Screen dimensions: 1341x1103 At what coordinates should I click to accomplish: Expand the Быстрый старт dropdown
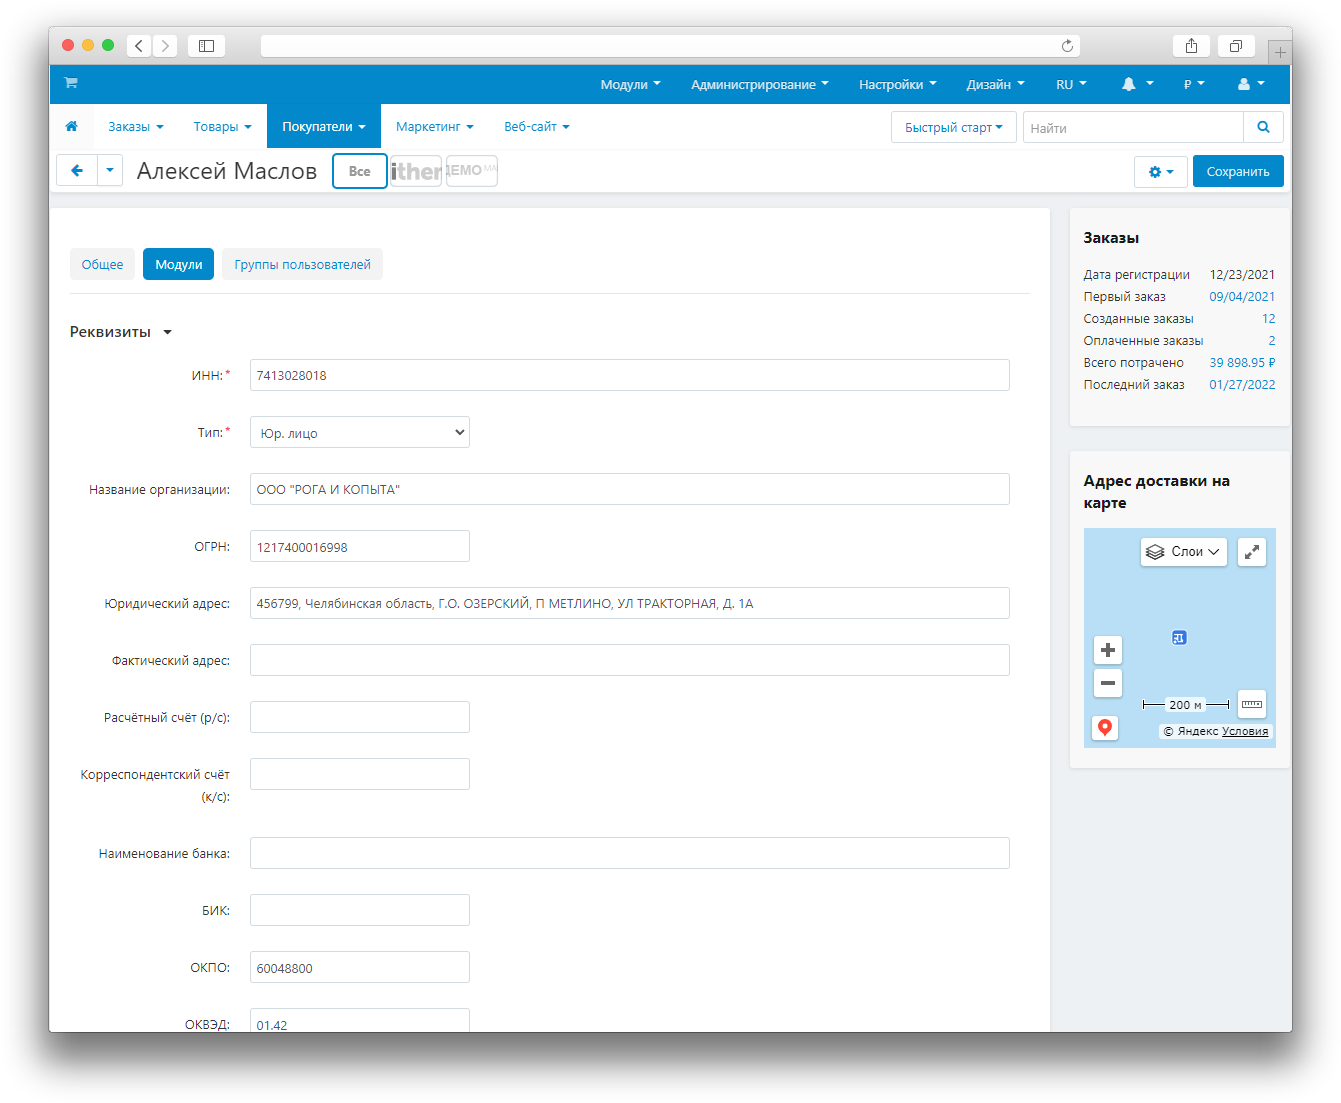[x=953, y=128]
